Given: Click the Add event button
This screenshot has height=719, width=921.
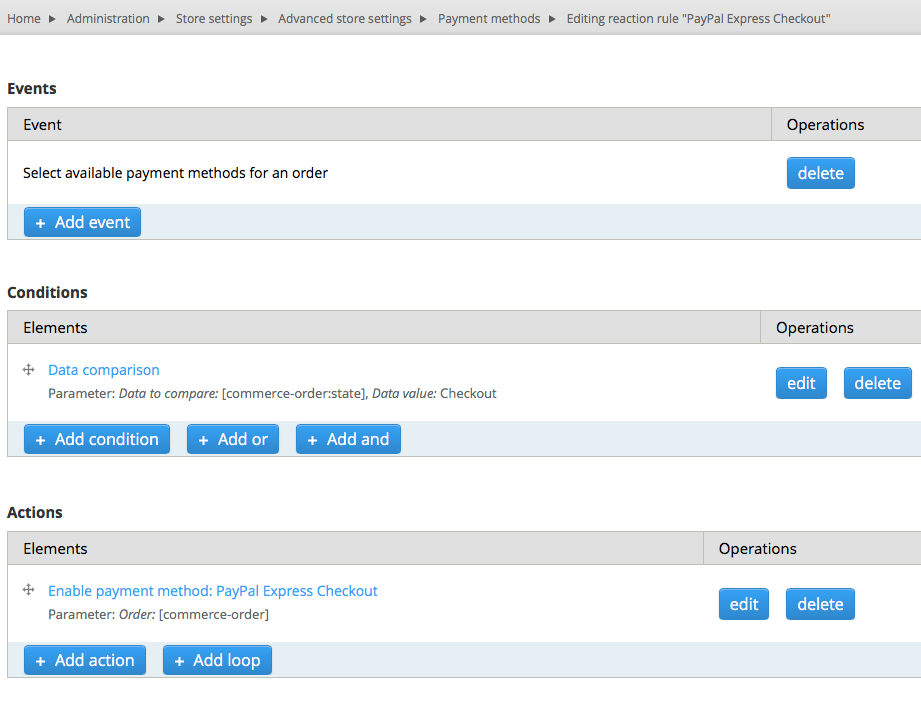Looking at the screenshot, I should point(82,222).
